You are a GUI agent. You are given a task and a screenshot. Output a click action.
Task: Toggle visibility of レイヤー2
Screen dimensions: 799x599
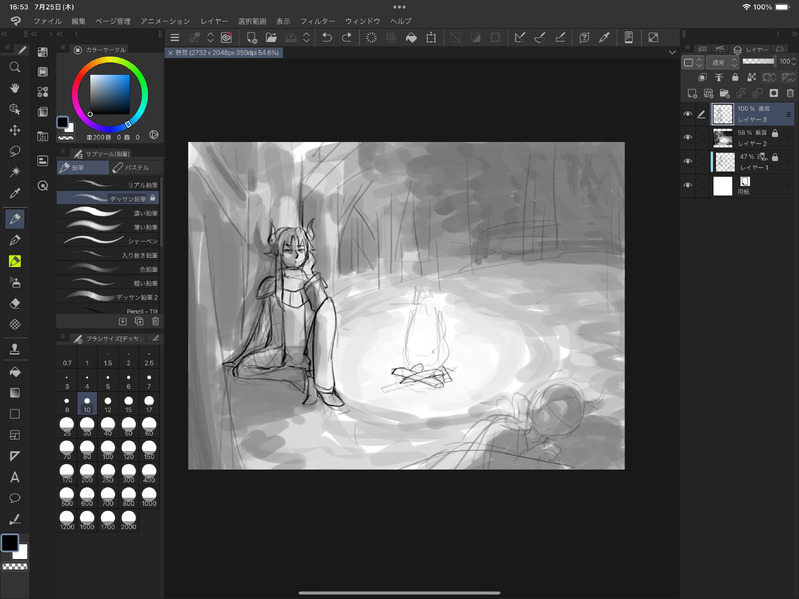(687, 138)
